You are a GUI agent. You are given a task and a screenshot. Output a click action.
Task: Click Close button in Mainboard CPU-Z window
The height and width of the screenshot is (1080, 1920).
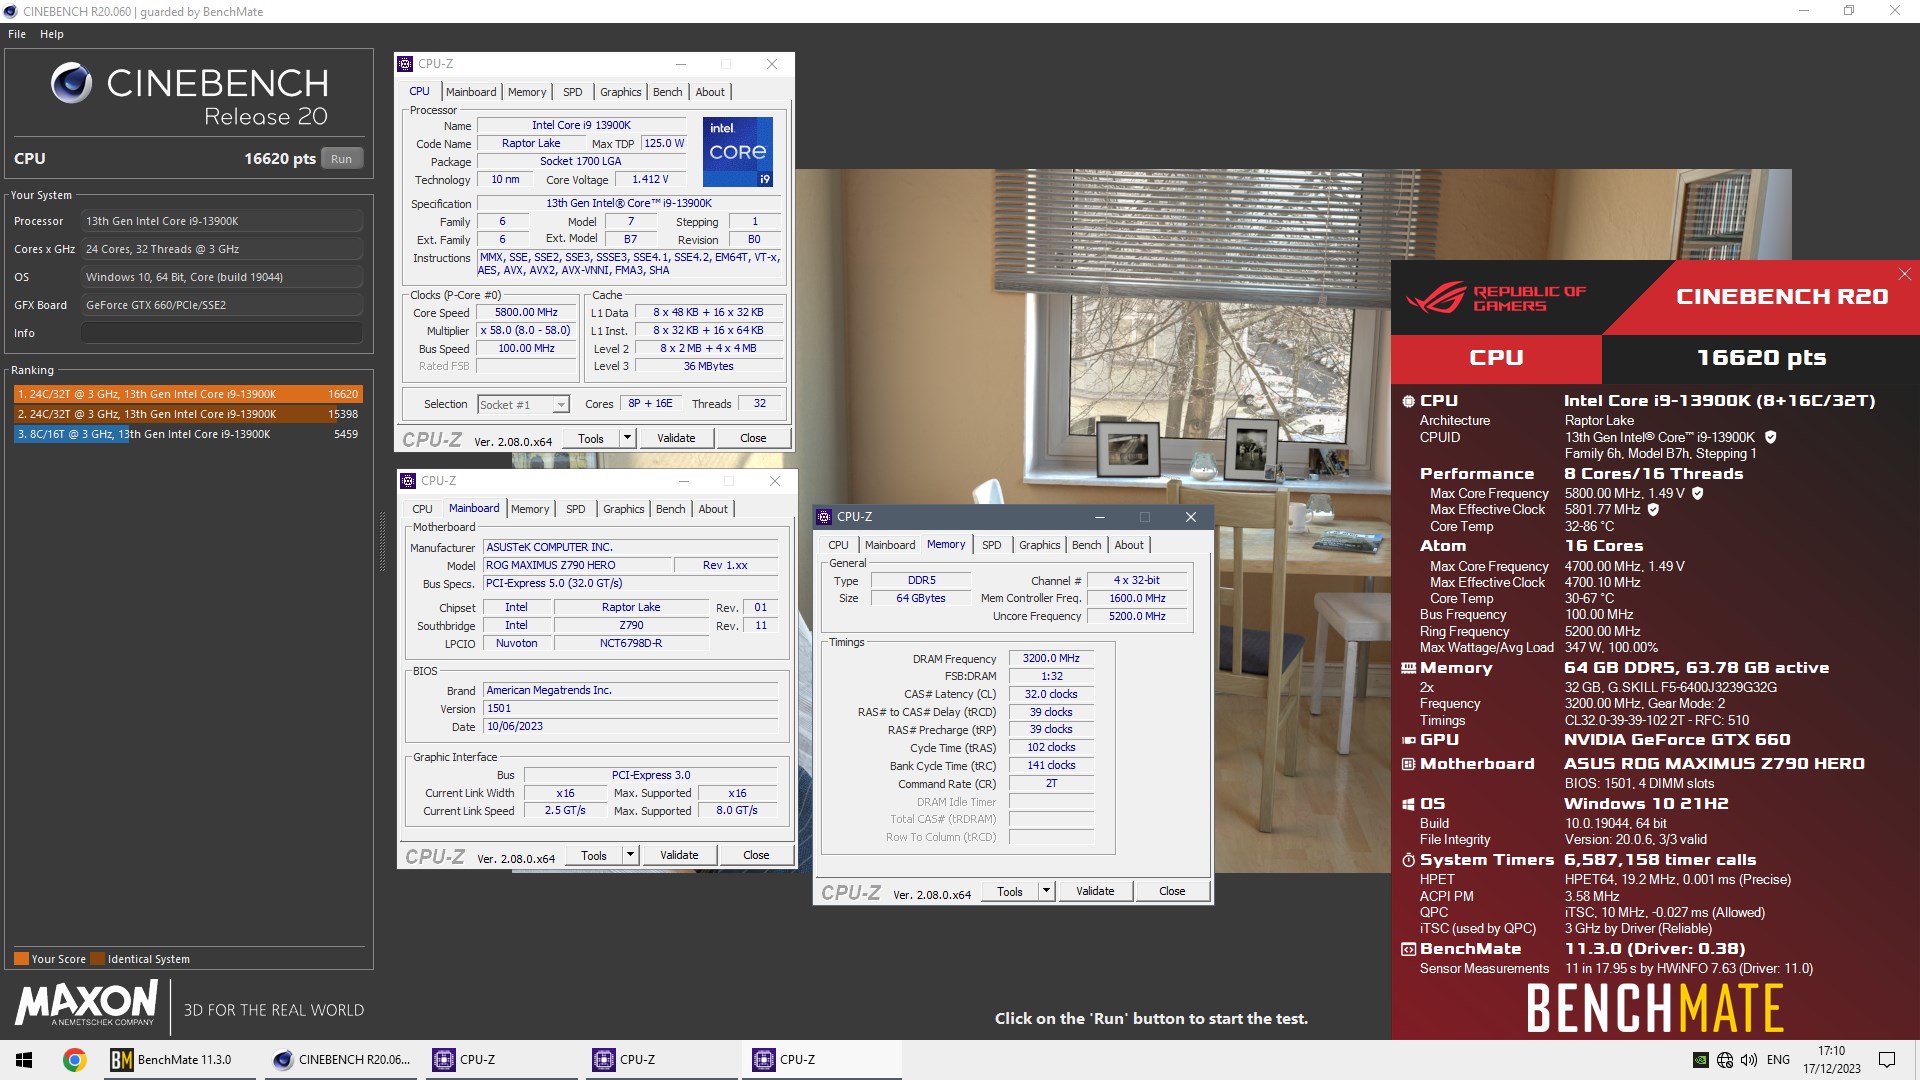(756, 855)
